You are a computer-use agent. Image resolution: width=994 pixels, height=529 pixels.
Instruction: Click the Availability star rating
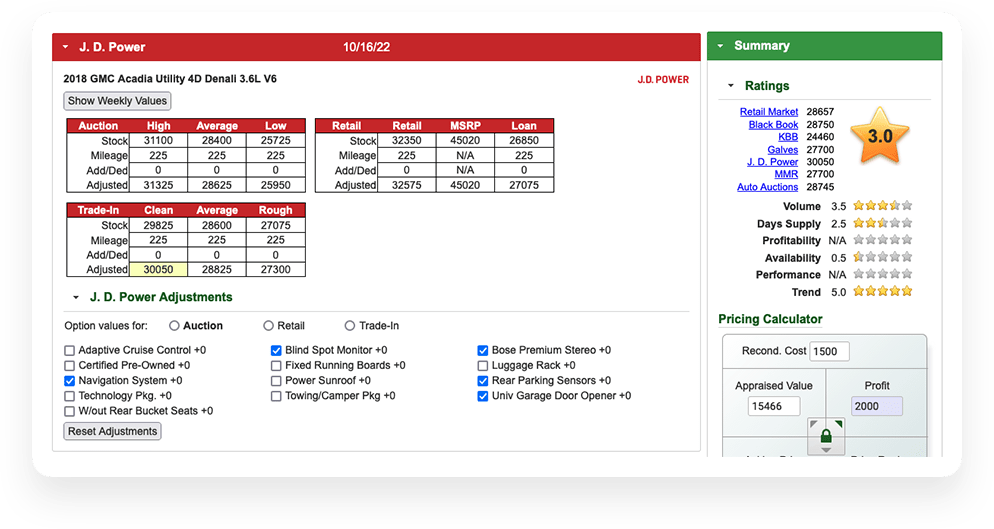(882, 257)
